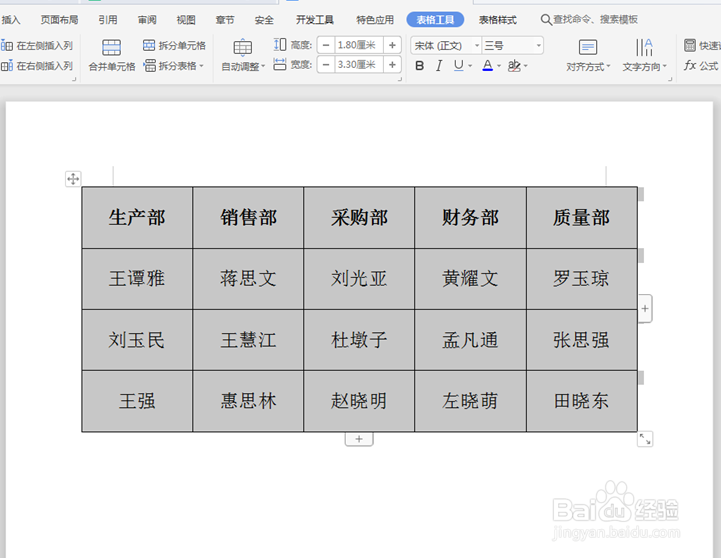Screen dimensions: 721x558
Task: Click the cell 刘光亚
Action: 359,279
